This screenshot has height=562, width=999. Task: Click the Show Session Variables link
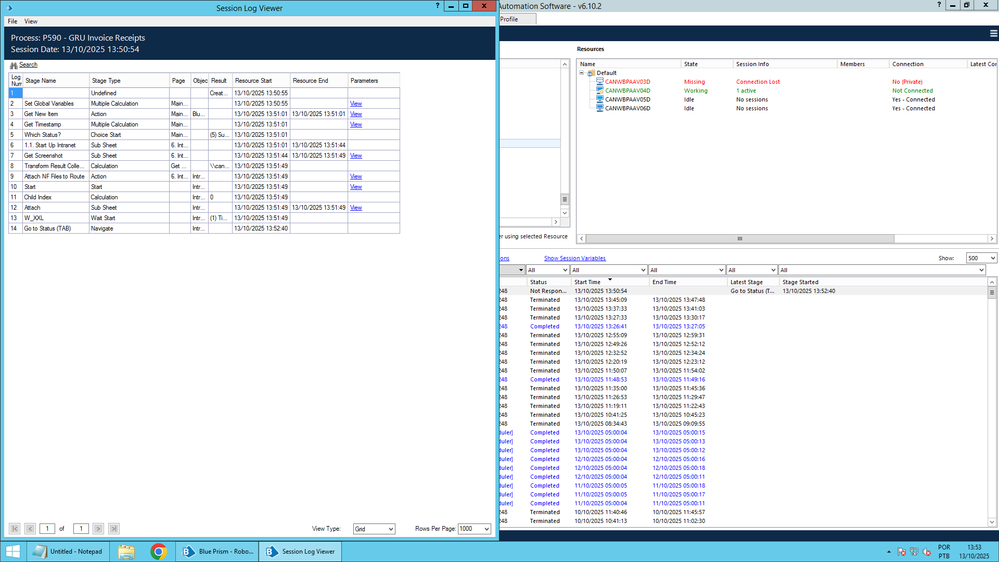[x=575, y=258]
